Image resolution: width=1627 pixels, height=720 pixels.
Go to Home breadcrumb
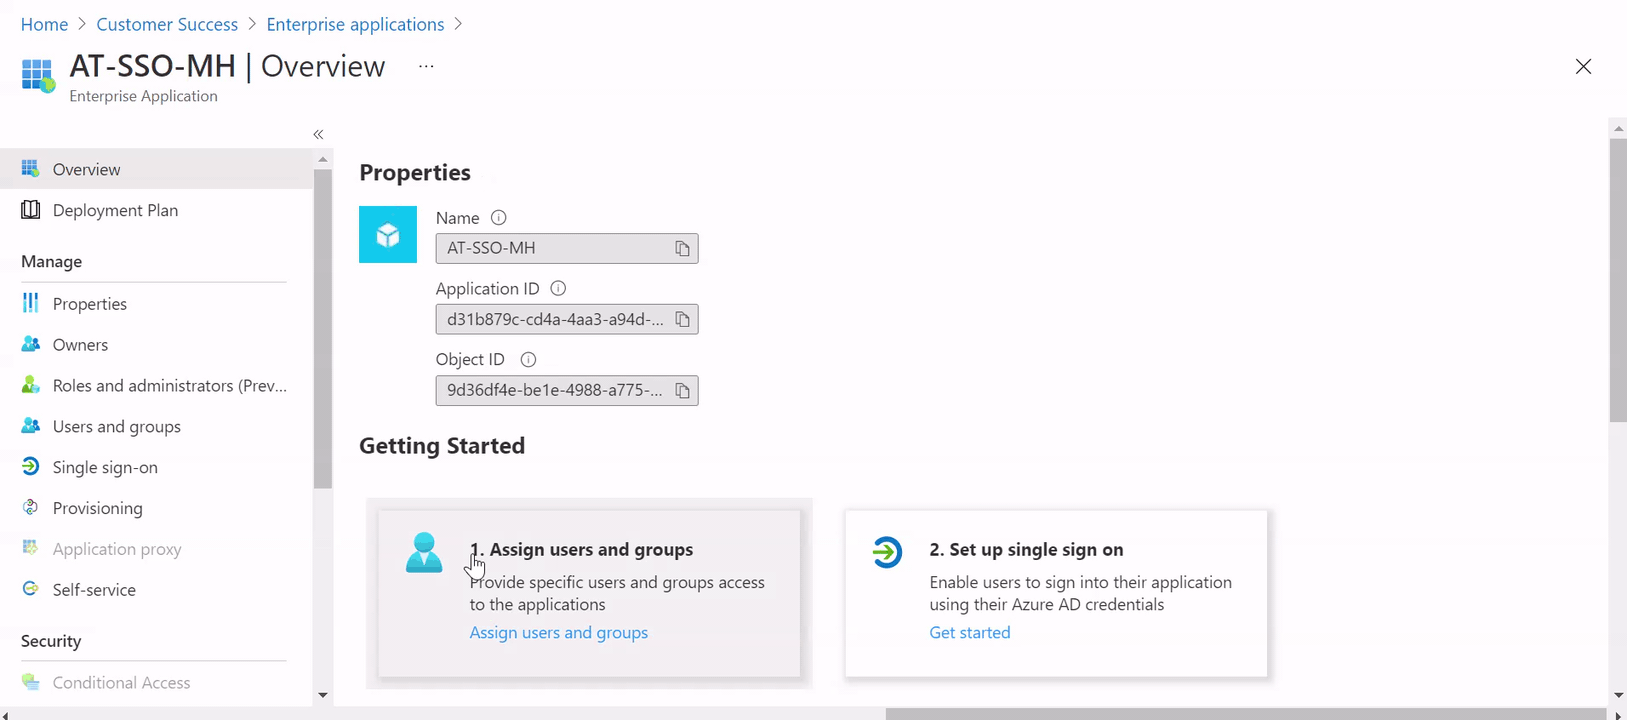click(x=44, y=24)
